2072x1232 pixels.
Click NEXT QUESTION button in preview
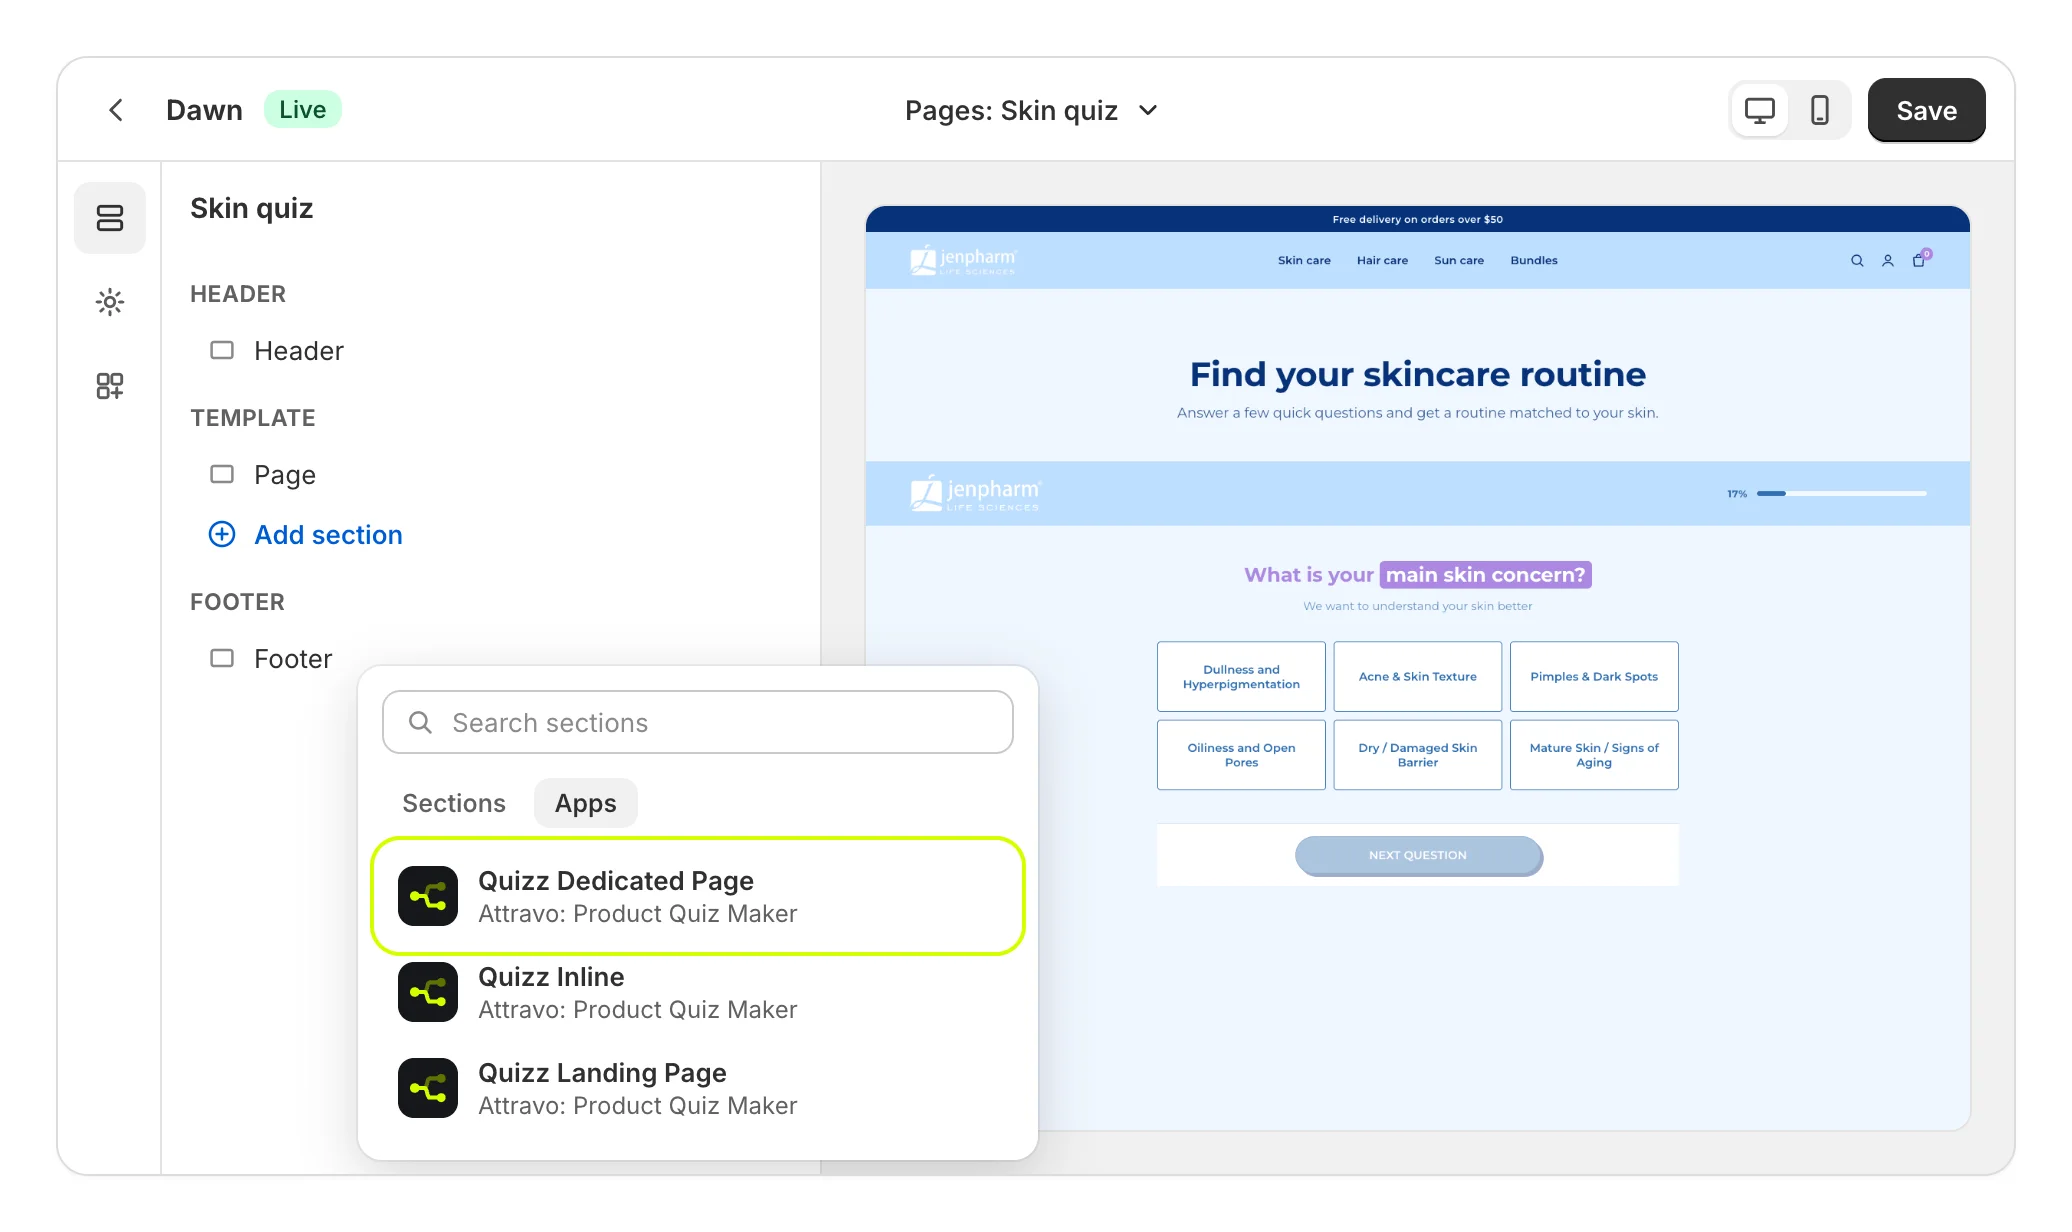pos(1418,855)
